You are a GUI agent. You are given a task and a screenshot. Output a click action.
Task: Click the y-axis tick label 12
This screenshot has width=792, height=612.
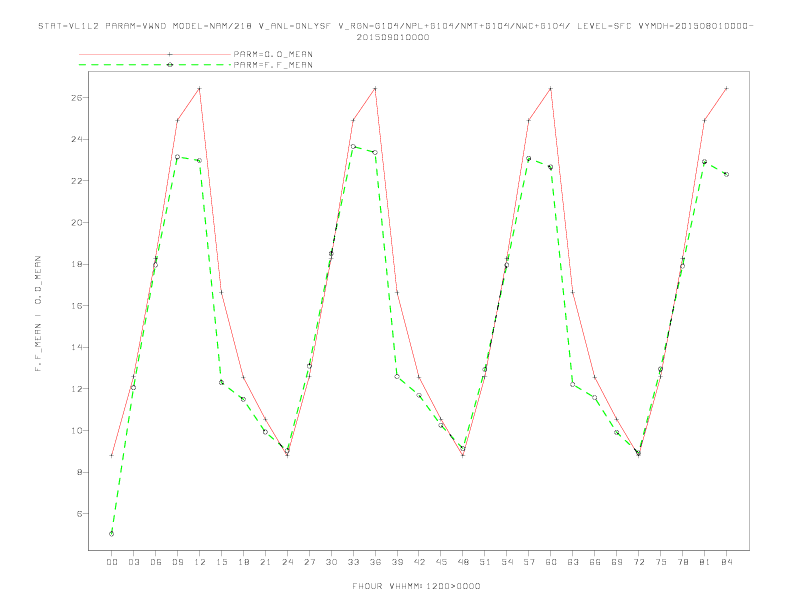[77, 389]
